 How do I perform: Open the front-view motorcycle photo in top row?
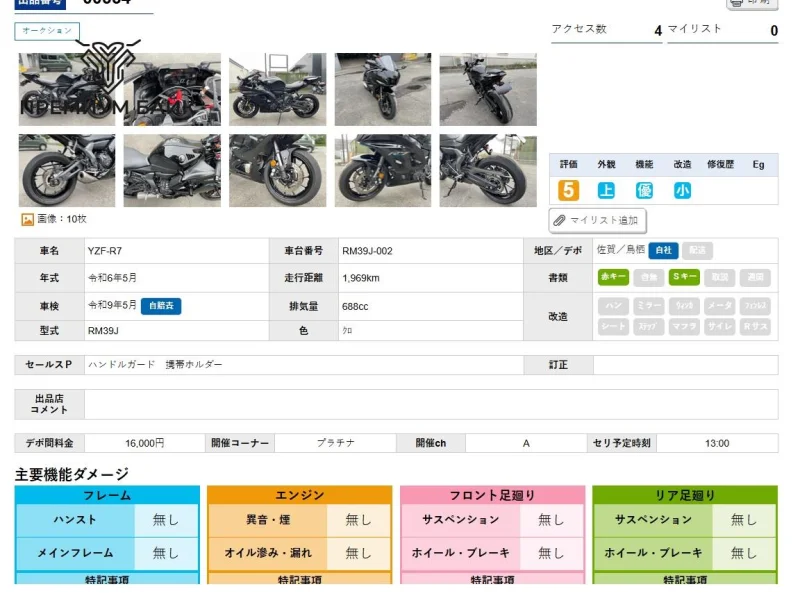point(382,89)
